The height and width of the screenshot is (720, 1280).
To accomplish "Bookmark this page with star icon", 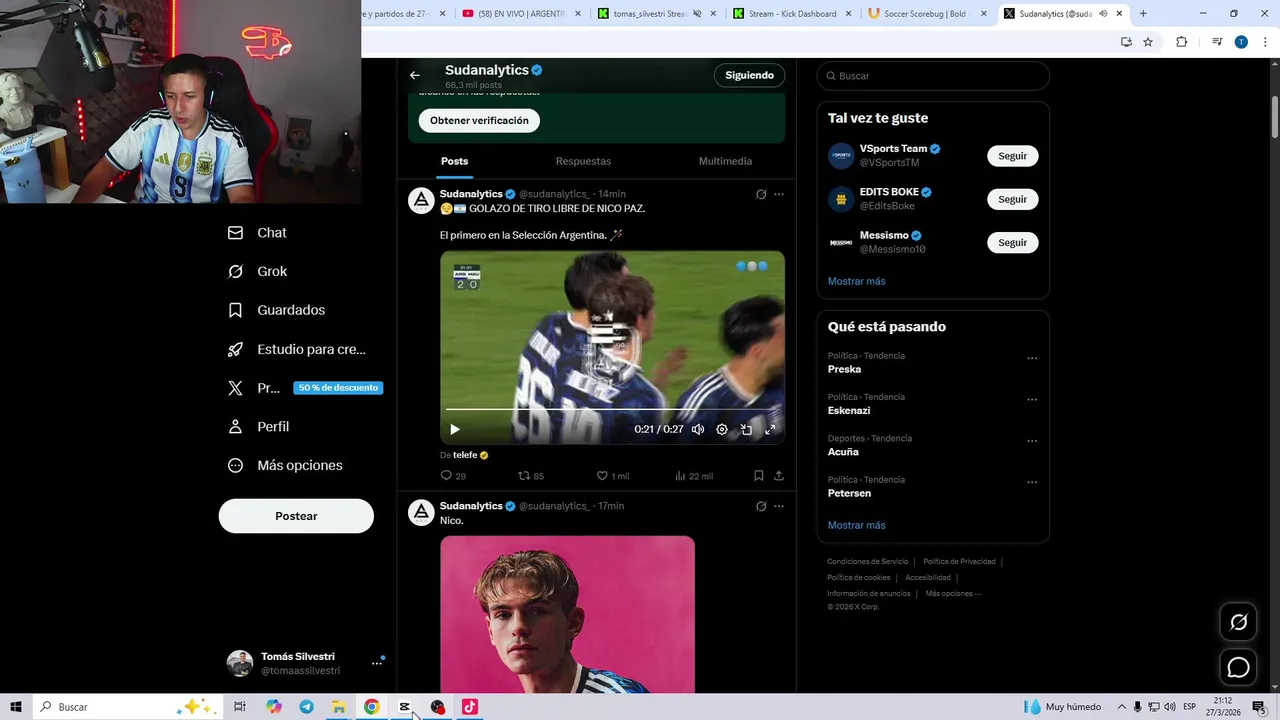I will (1148, 42).
